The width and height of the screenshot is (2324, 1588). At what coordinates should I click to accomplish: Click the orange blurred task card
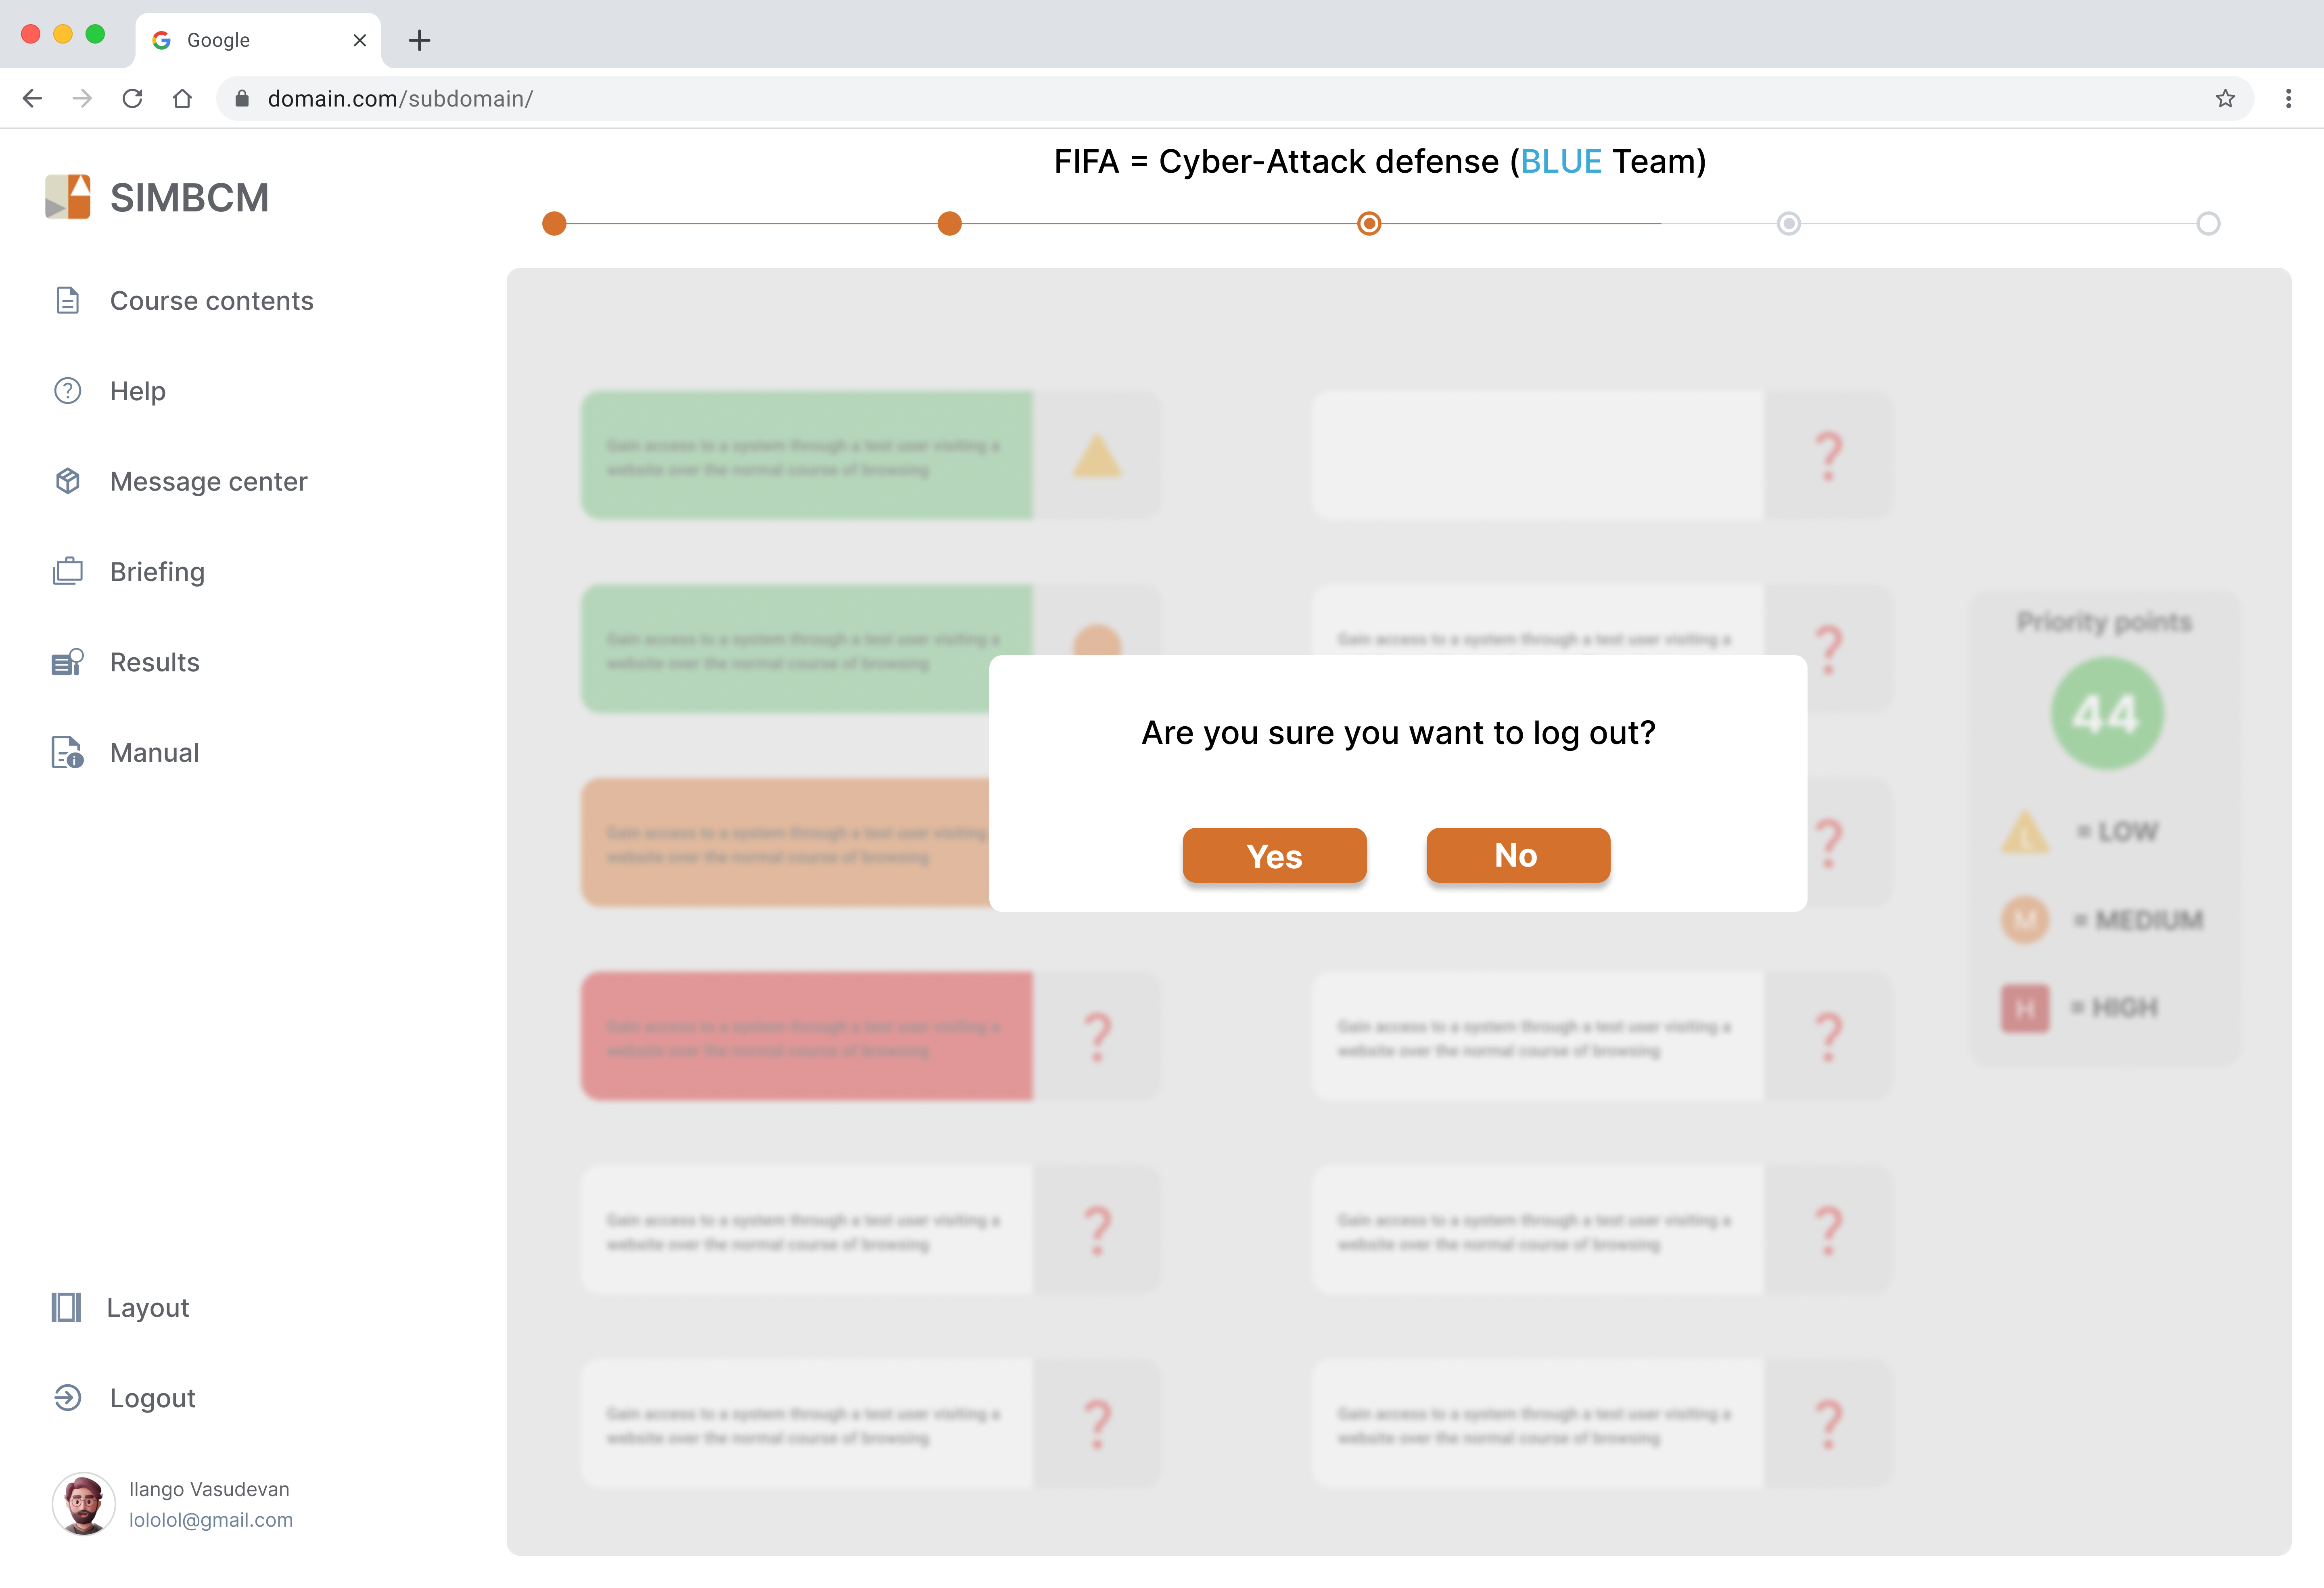[x=786, y=843]
